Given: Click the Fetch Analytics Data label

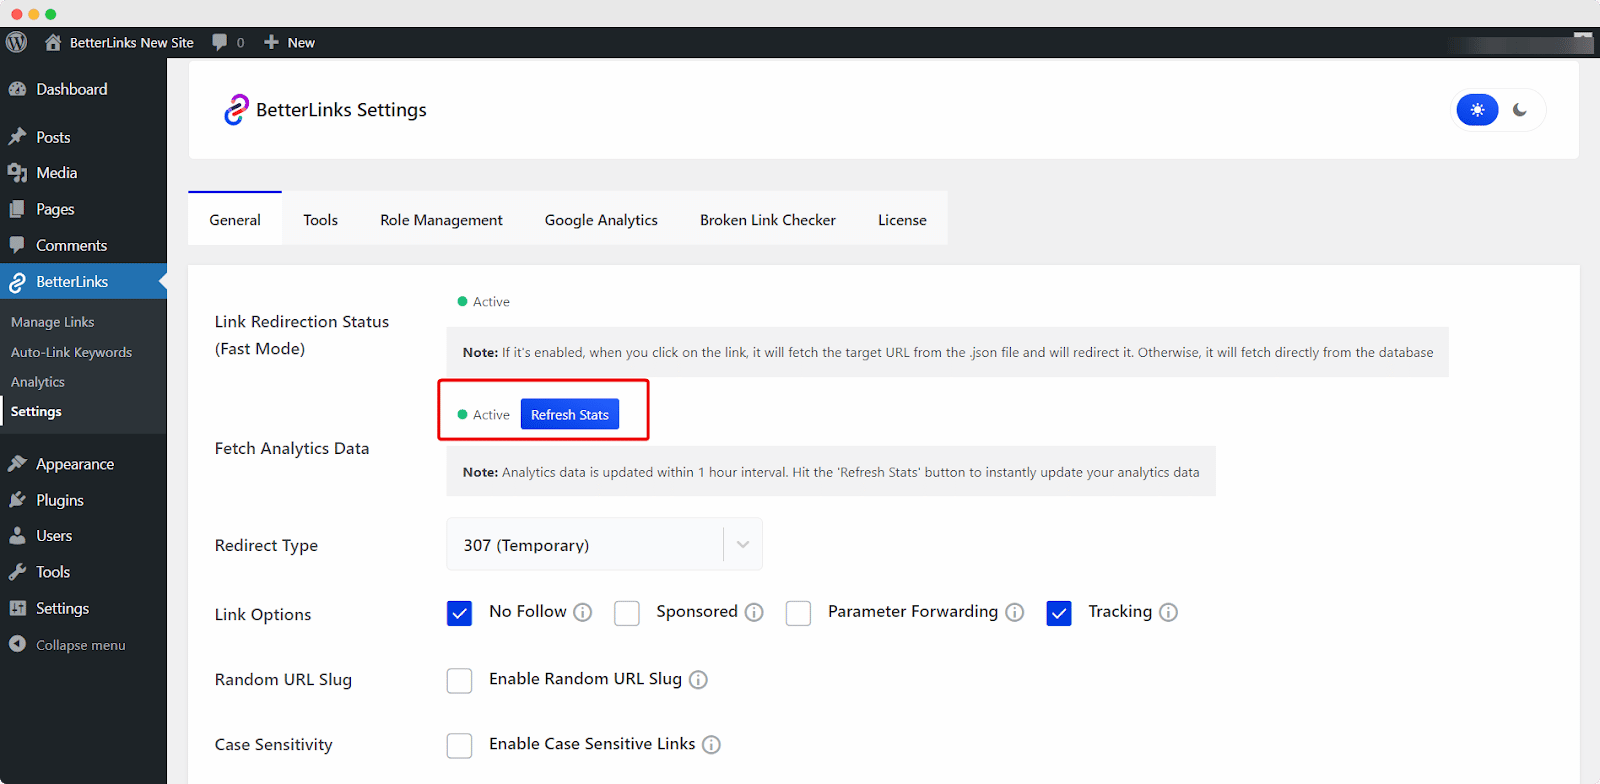Looking at the screenshot, I should pyautogui.click(x=292, y=448).
